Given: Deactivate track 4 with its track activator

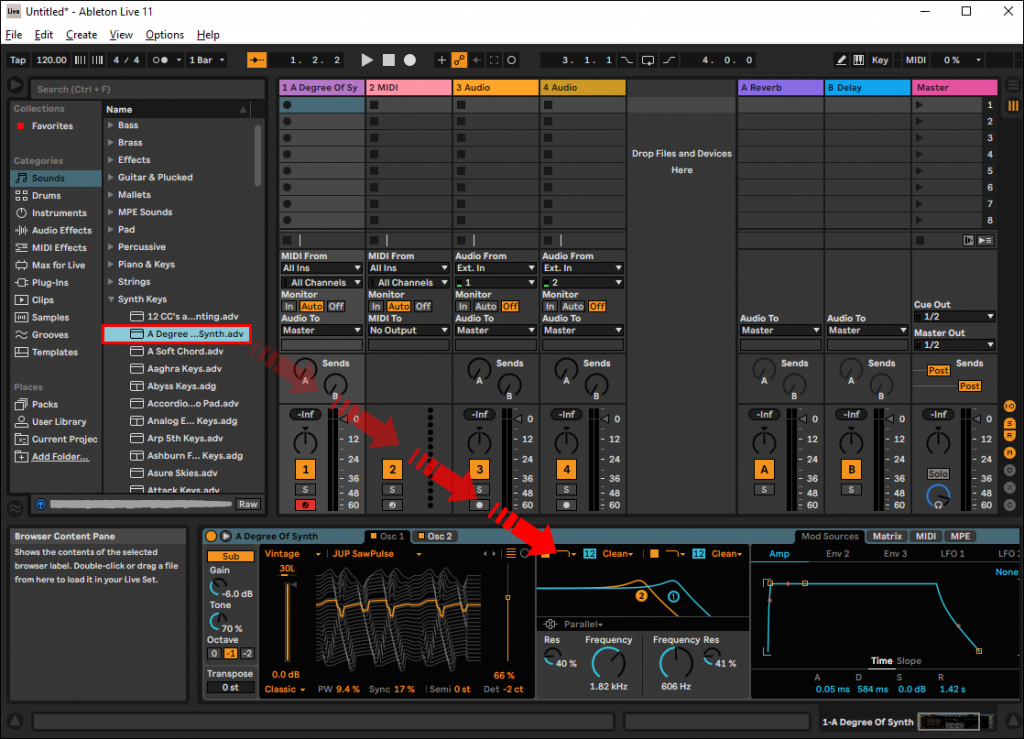Looking at the screenshot, I should pyautogui.click(x=565, y=468).
